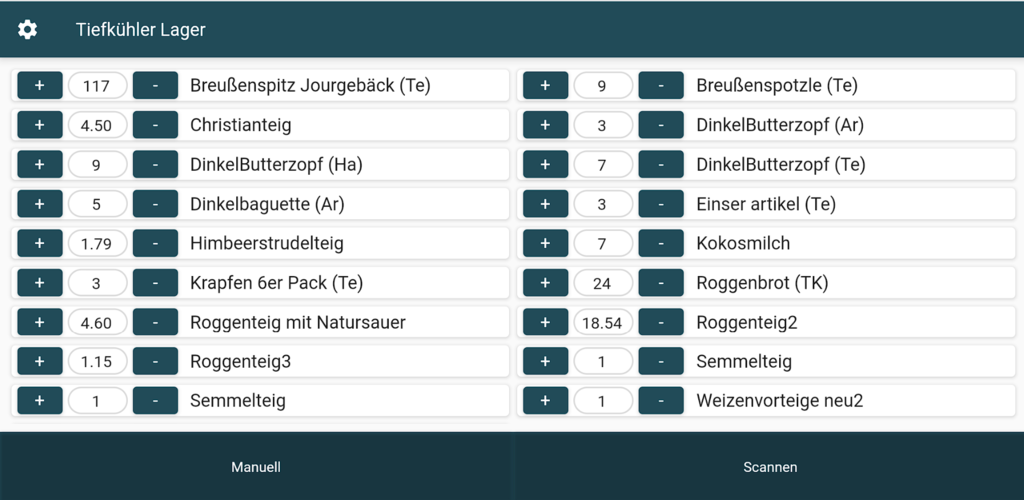Click the Roggenteig2 quantity field 18.54
The width and height of the screenshot is (1024, 500).
(x=603, y=322)
